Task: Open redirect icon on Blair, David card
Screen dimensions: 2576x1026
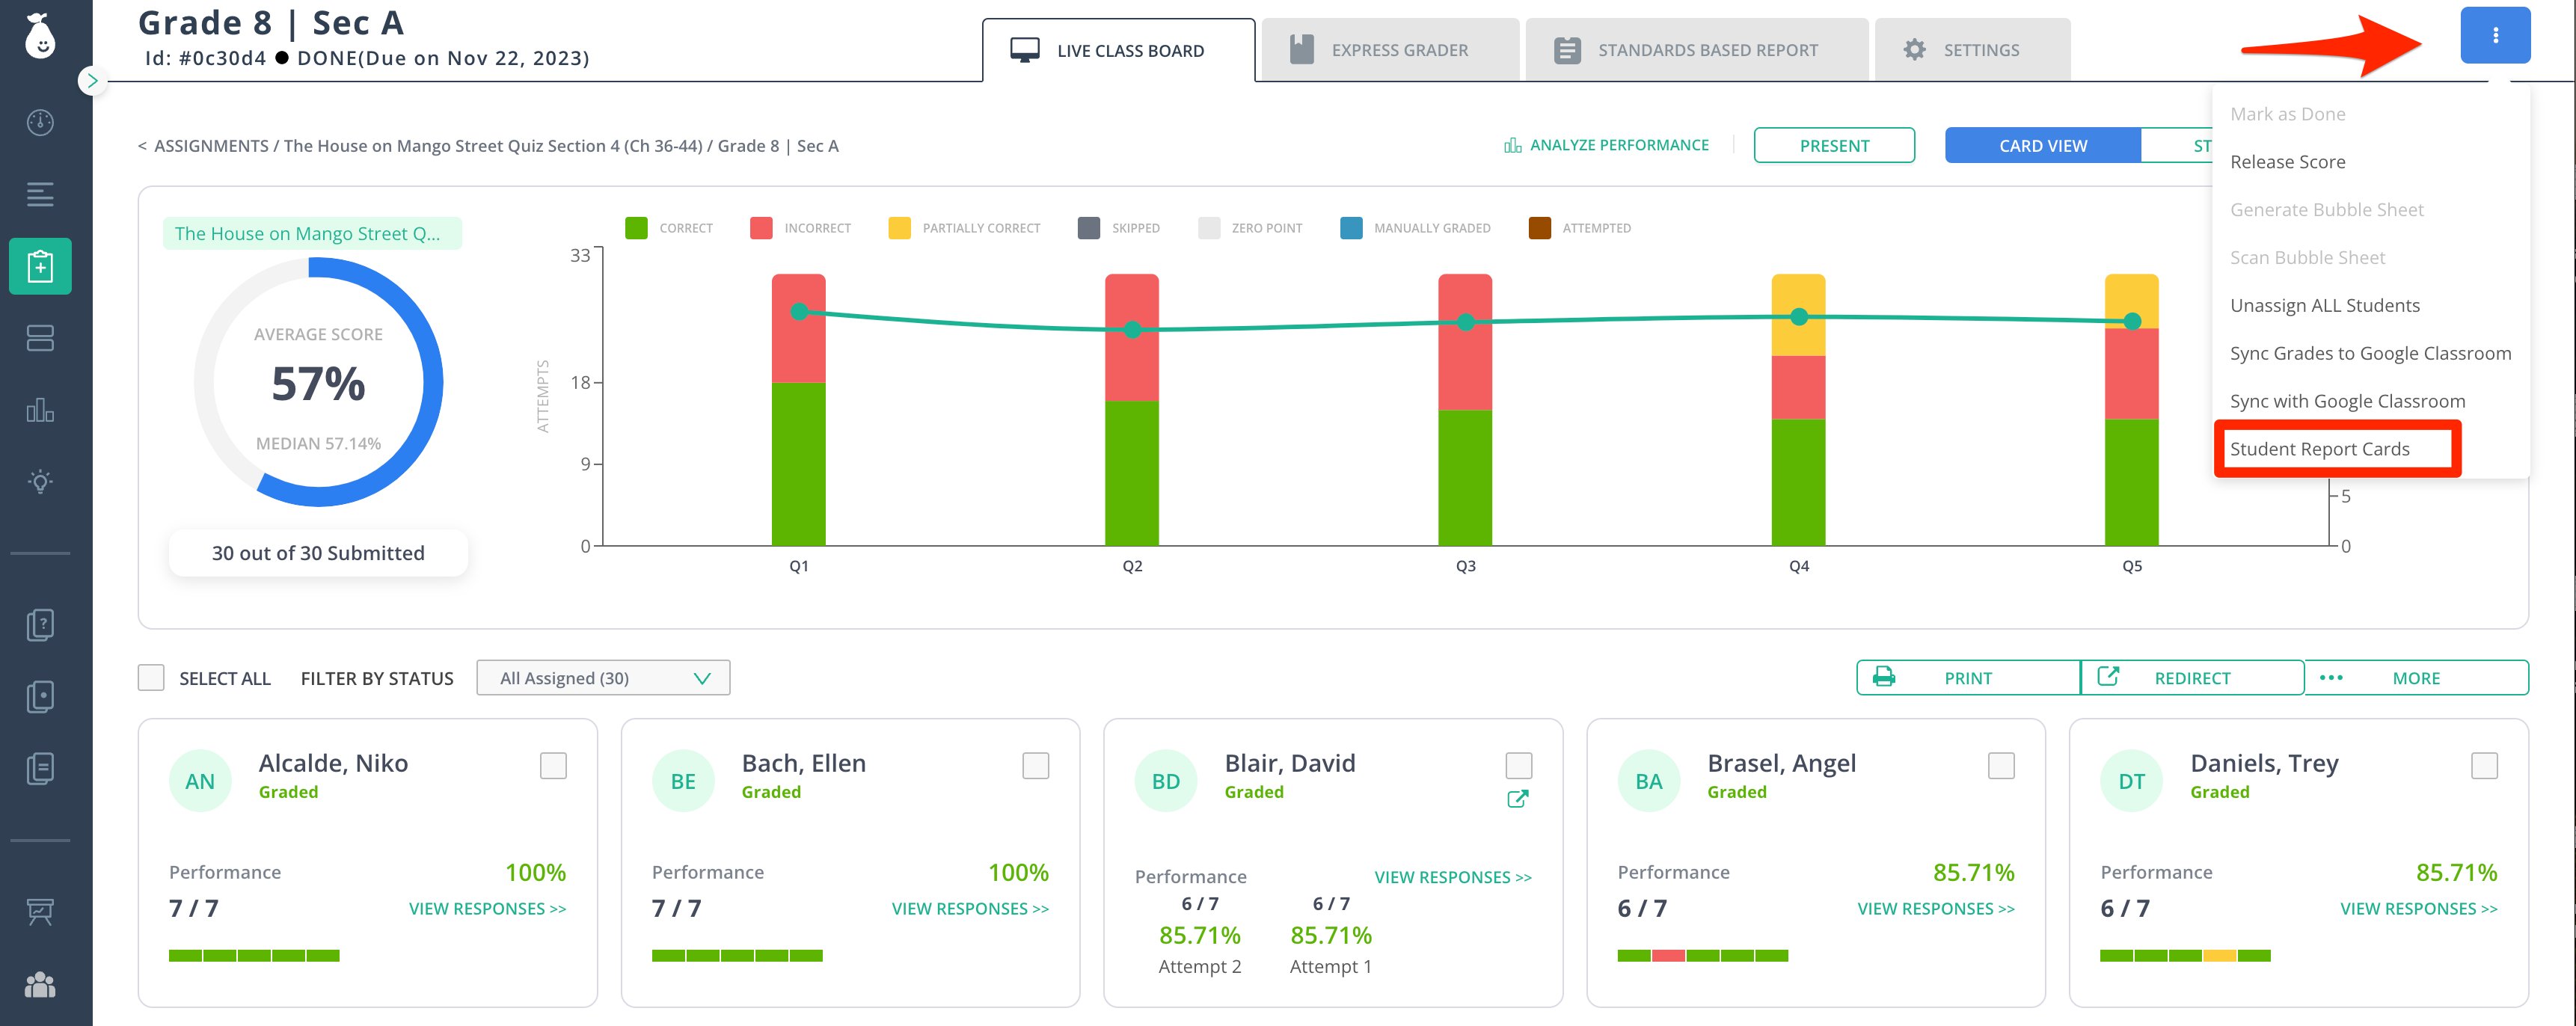Action: (1517, 799)
